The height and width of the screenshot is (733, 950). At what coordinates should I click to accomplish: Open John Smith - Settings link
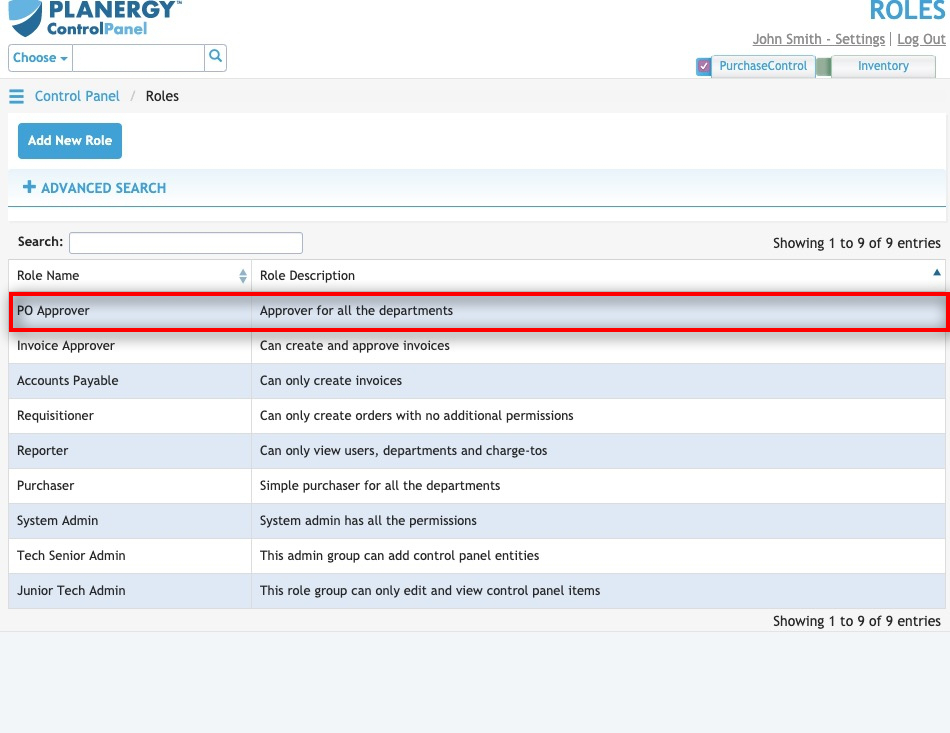pos(819,39)
